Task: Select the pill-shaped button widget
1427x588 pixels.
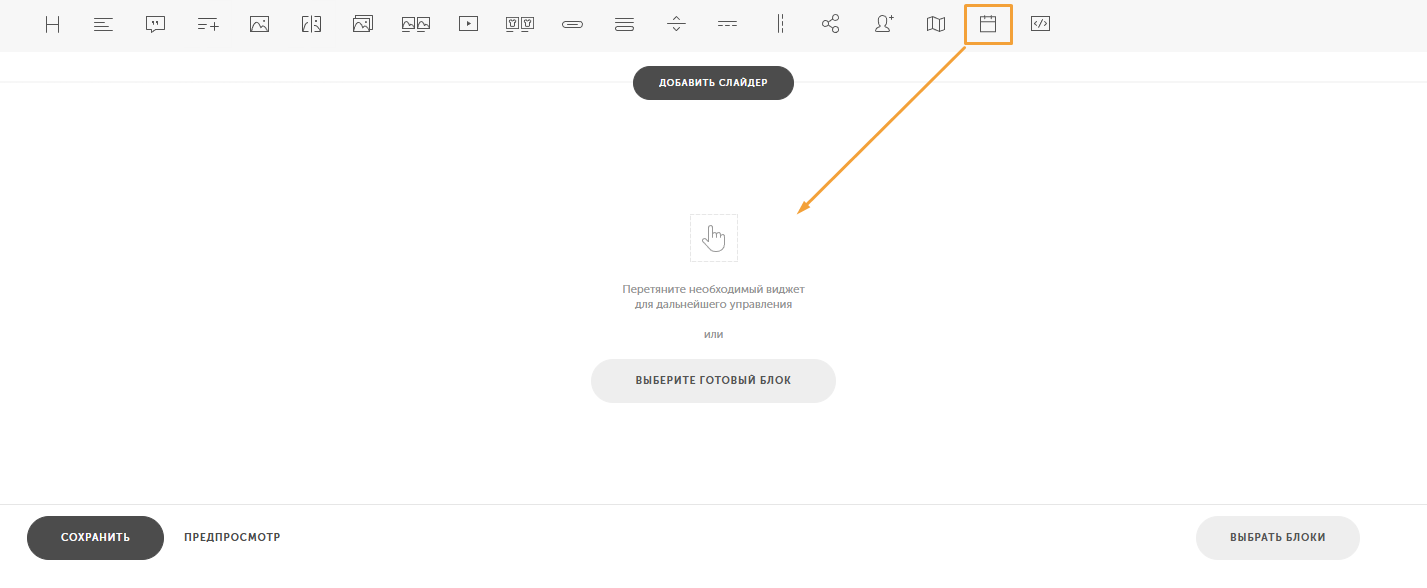Action: coord(572,25)
